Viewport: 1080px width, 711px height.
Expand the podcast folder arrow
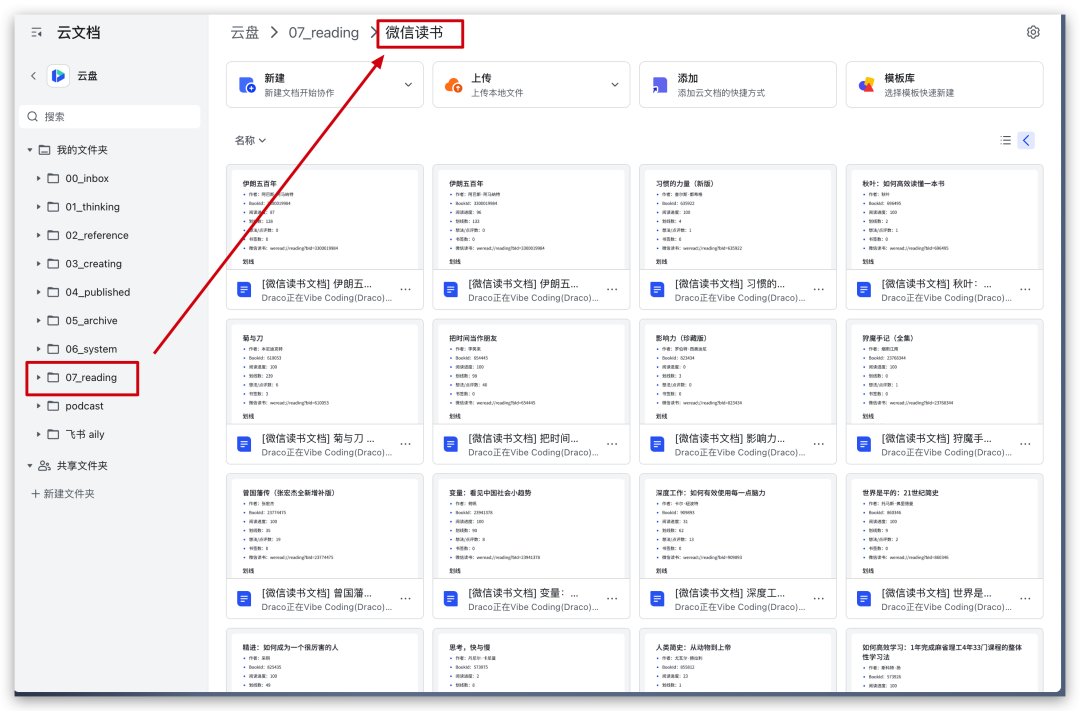(x=38, y=406)
